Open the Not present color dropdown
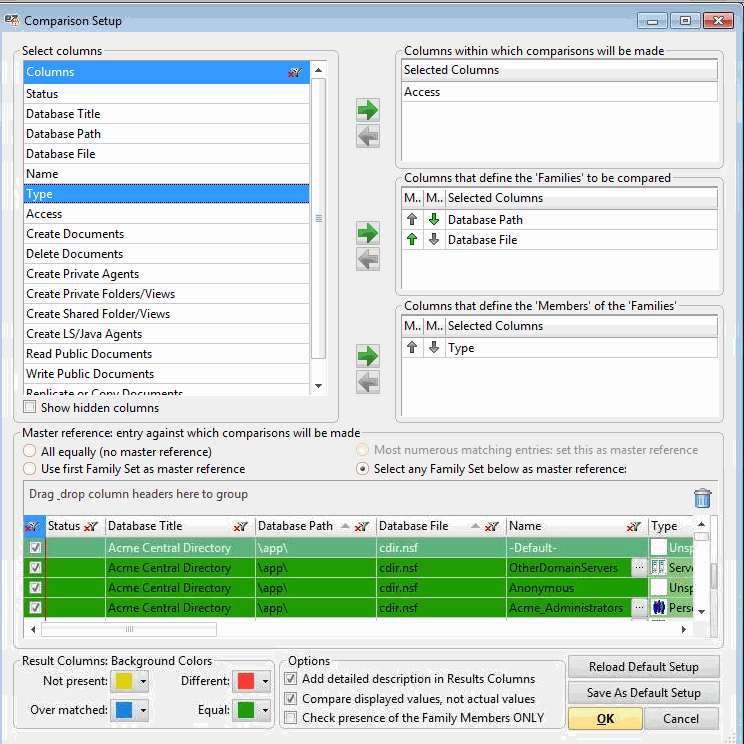The width and height of the screenshot is (744, 744). click(x=143, y=682)
